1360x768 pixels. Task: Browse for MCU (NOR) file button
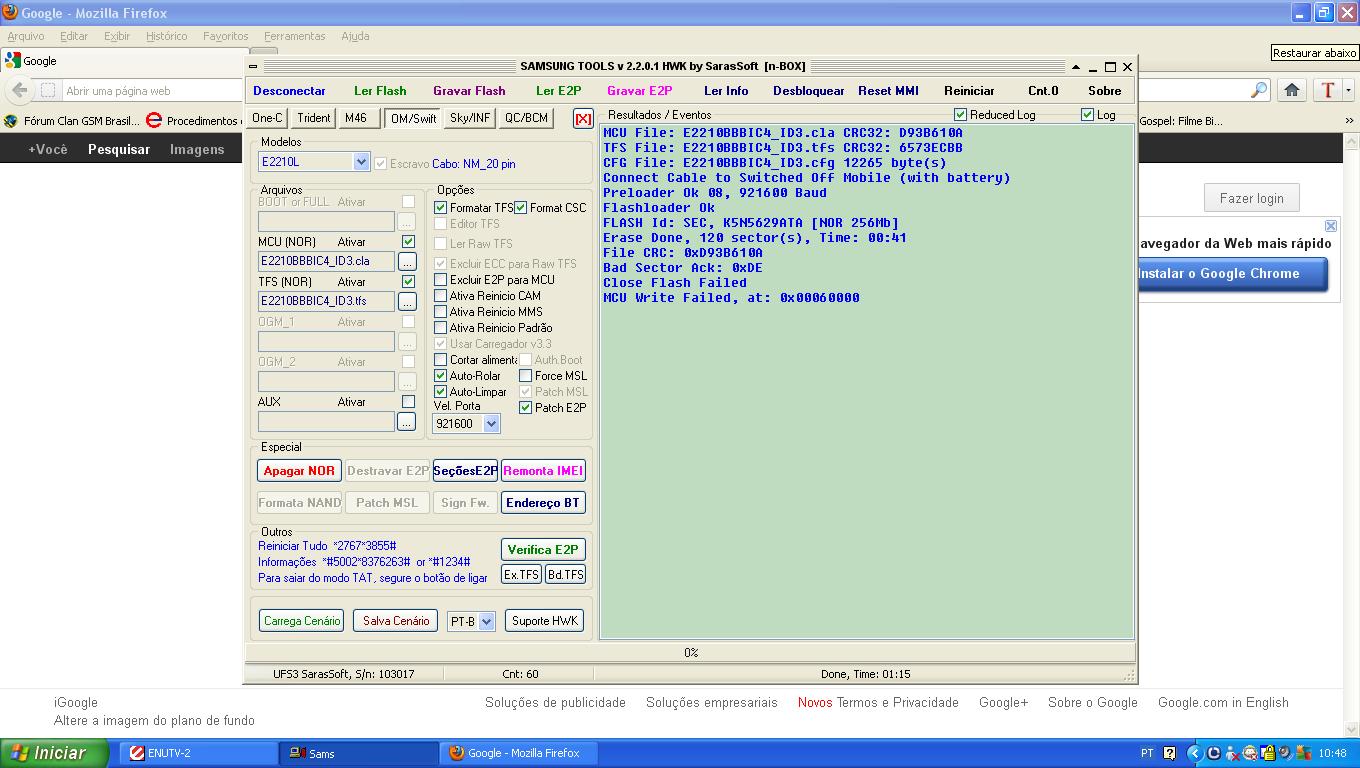407,261
